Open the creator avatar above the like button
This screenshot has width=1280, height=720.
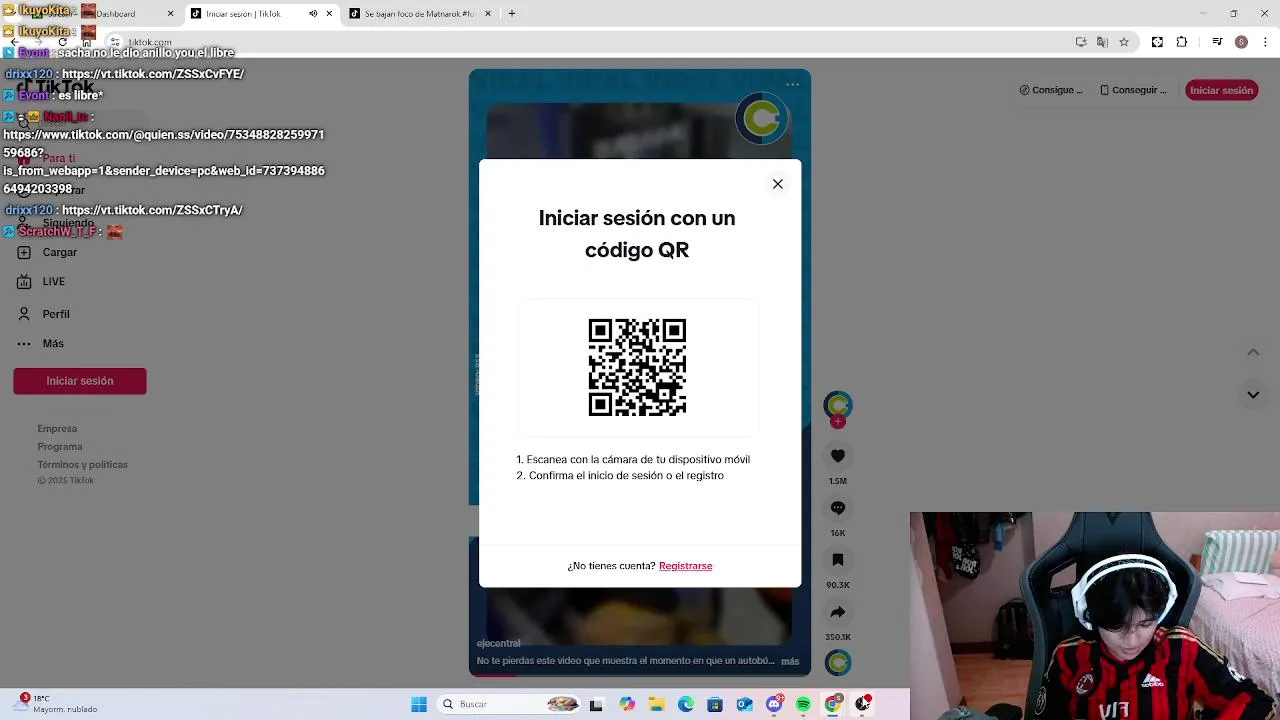(x=838, y=404)
